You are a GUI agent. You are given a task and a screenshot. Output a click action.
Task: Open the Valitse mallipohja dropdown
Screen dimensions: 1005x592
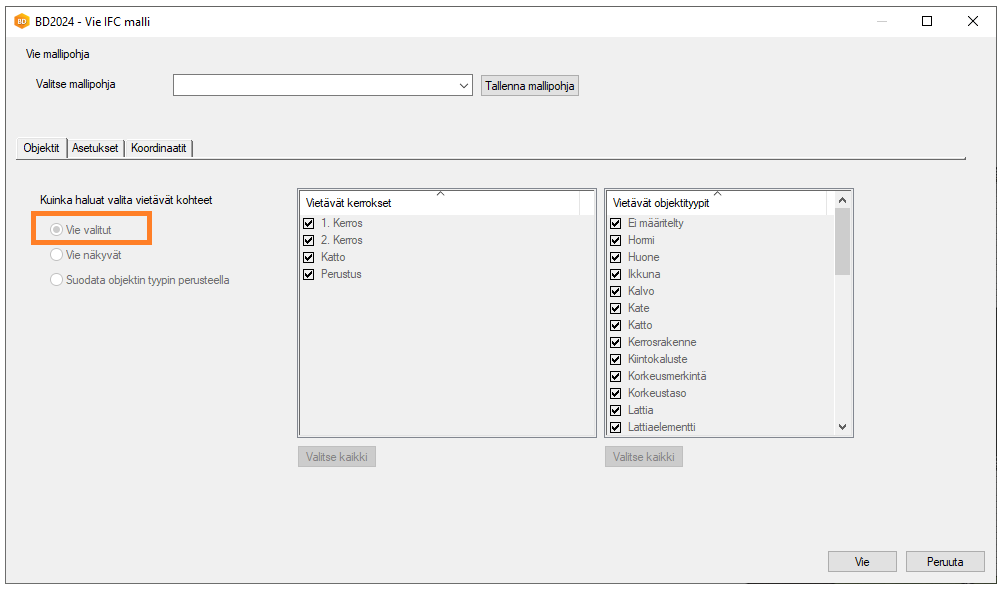464,86
